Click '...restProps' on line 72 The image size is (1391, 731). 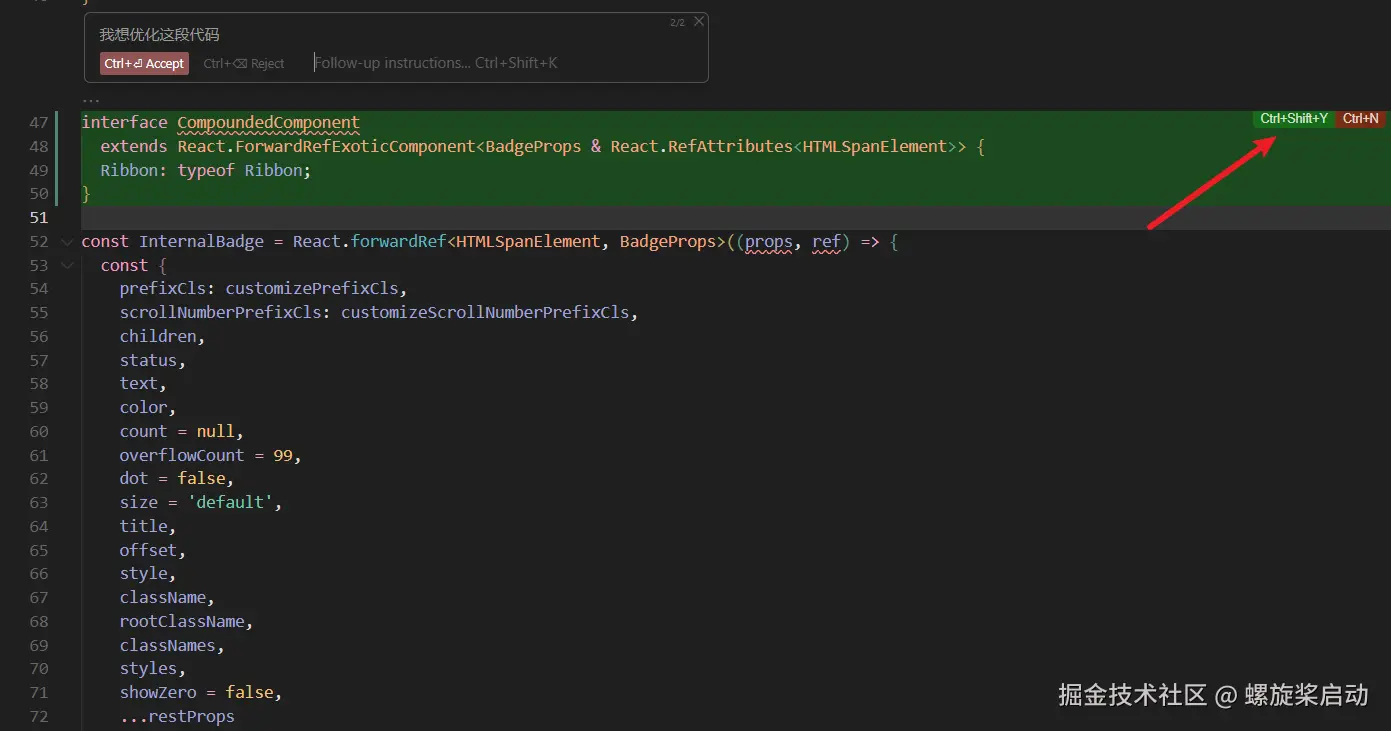click(177, 717)
